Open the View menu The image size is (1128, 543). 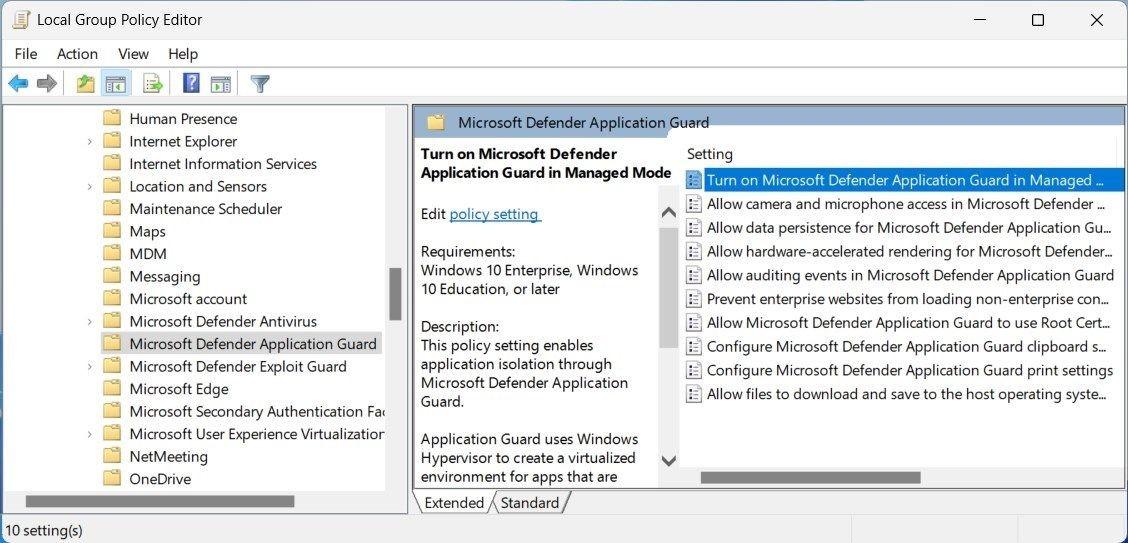click(133, 54)
